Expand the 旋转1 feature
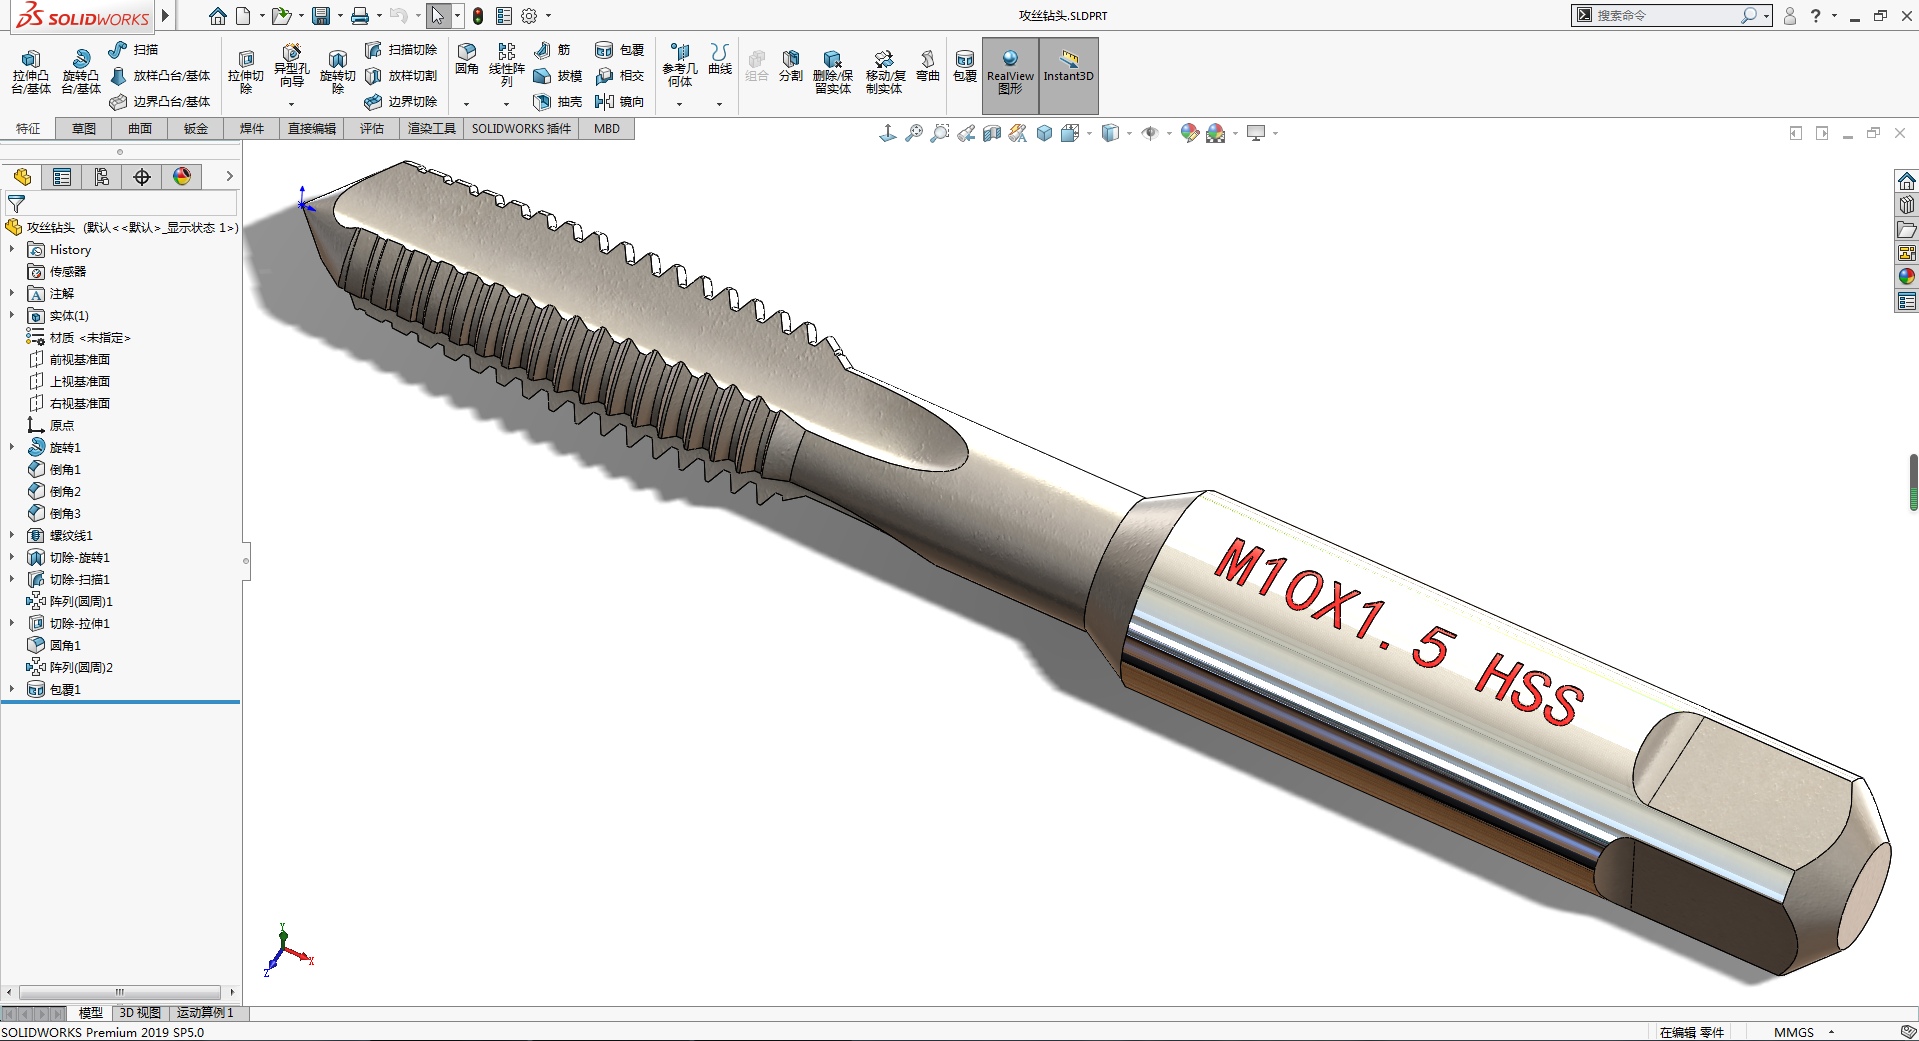The height and width of the screenshot is (1041, 1919). [12, 447]
